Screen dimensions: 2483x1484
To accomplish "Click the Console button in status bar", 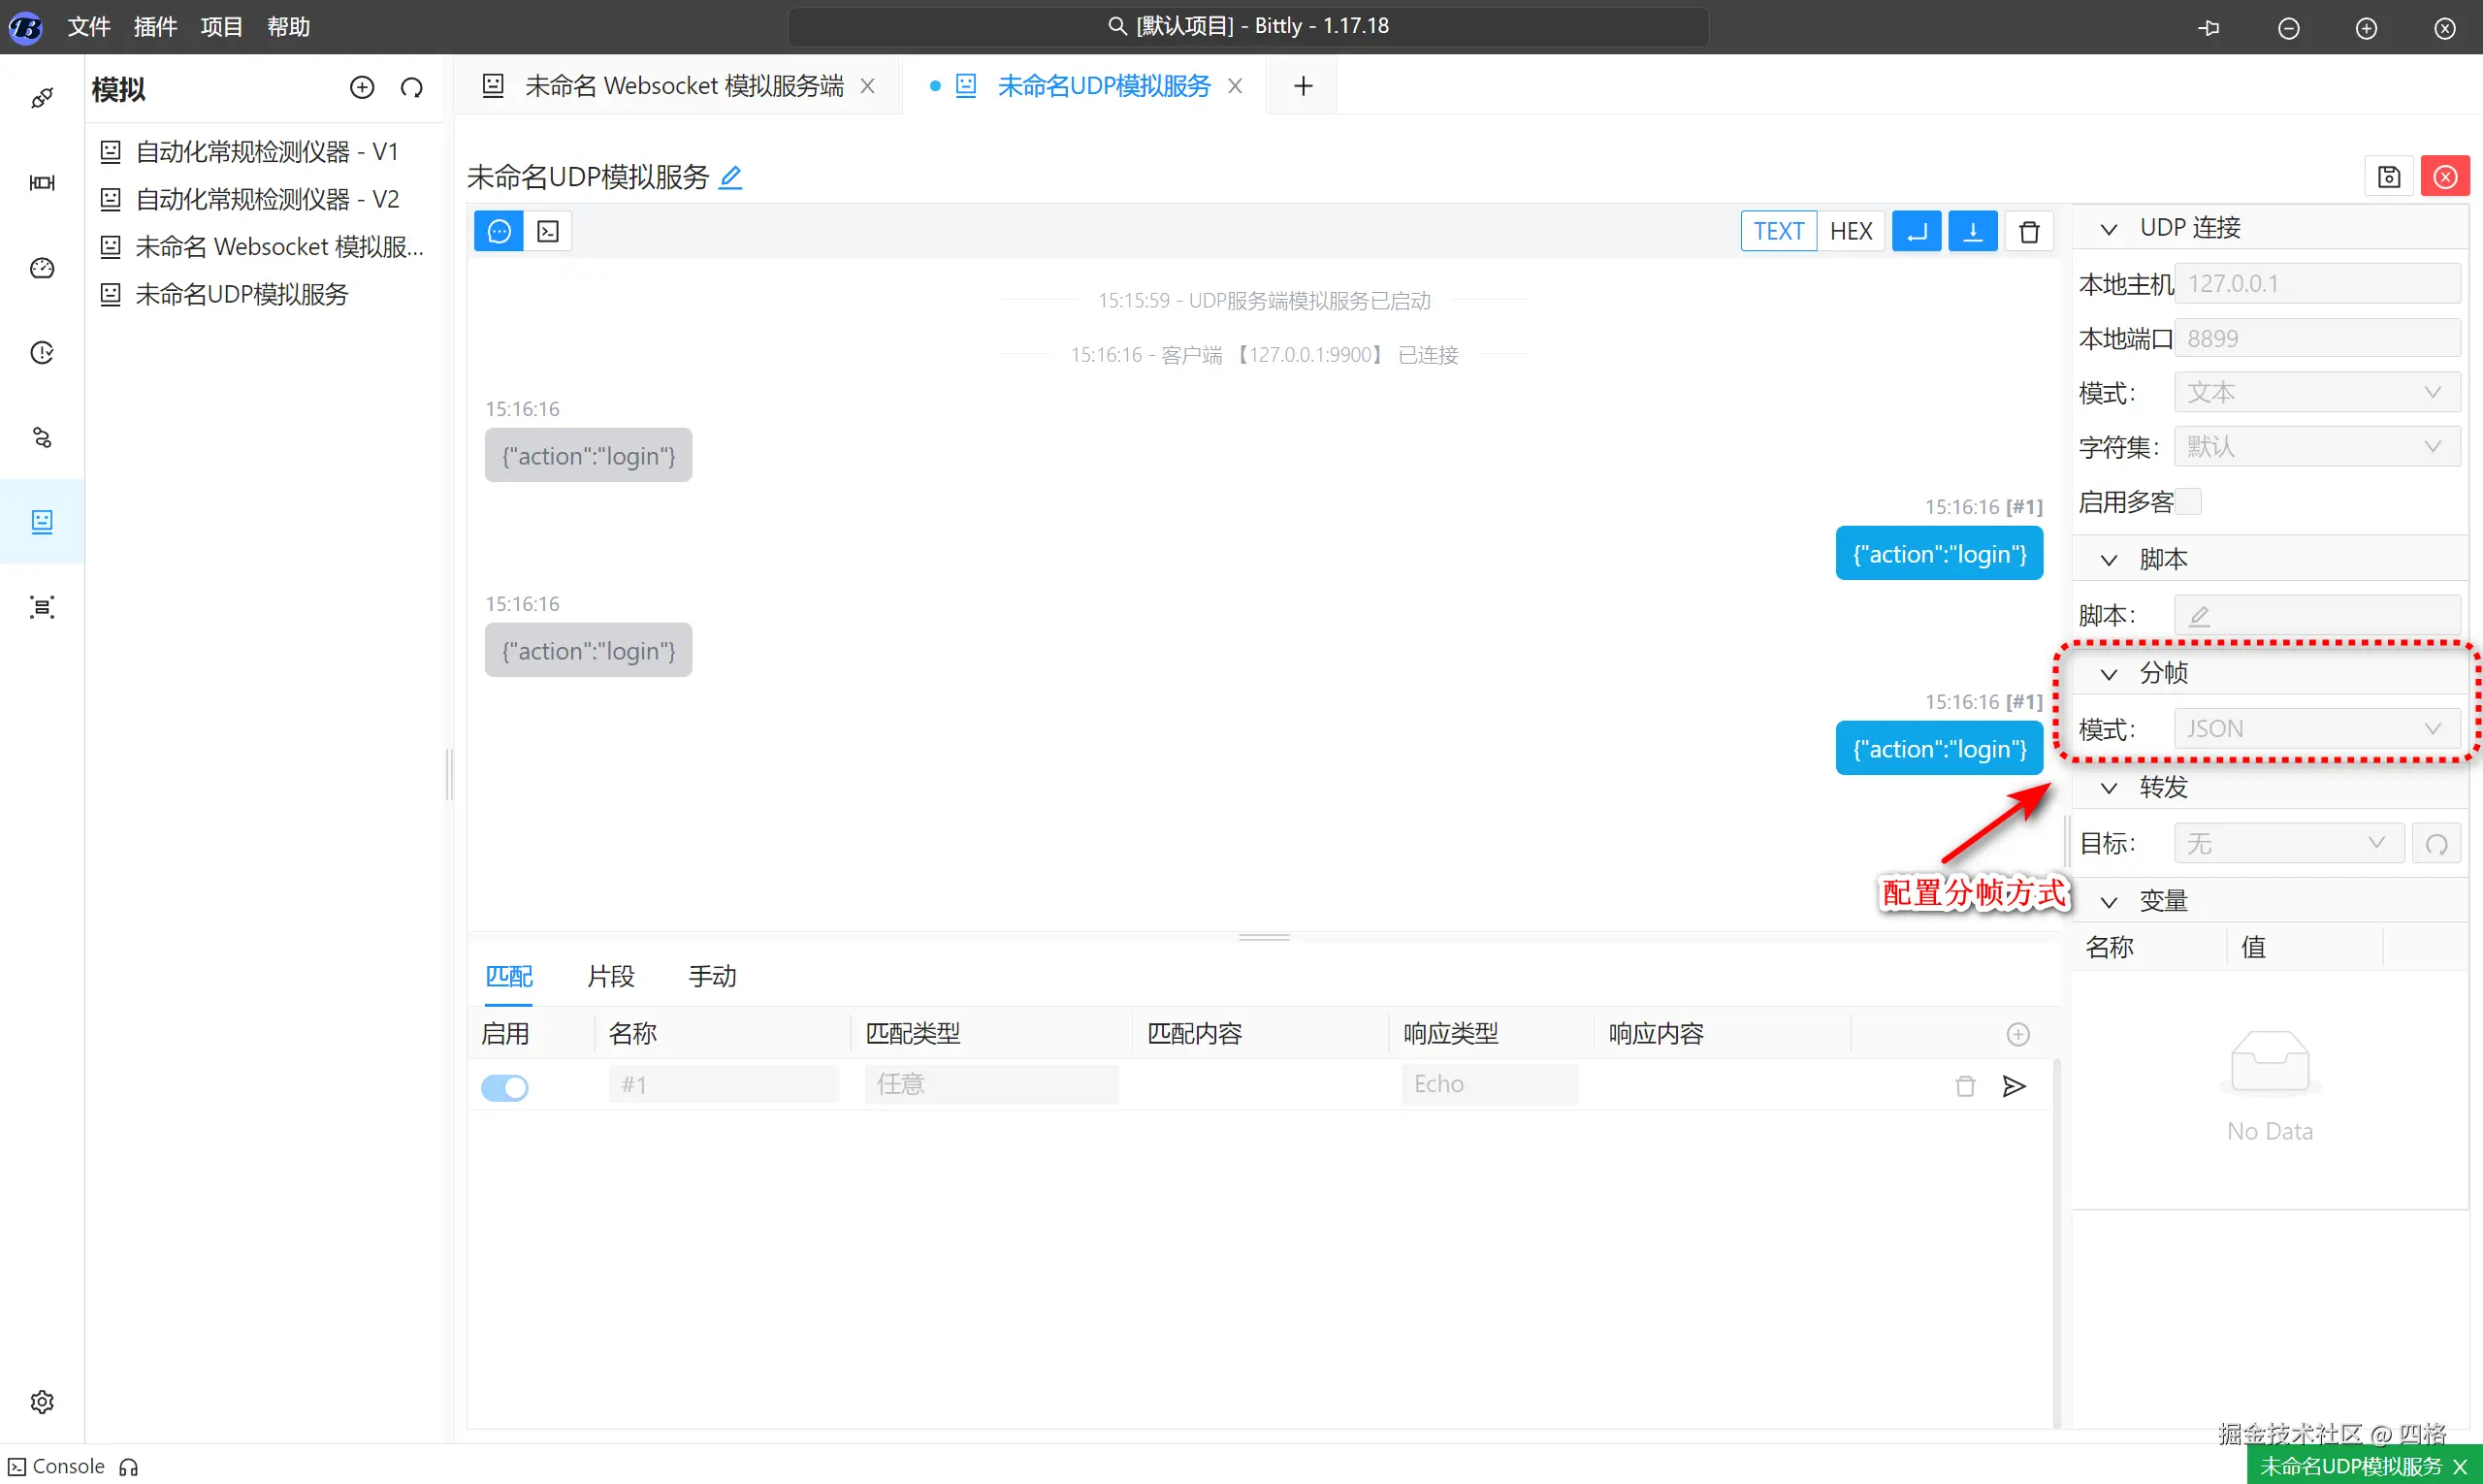I will 57,1466.
